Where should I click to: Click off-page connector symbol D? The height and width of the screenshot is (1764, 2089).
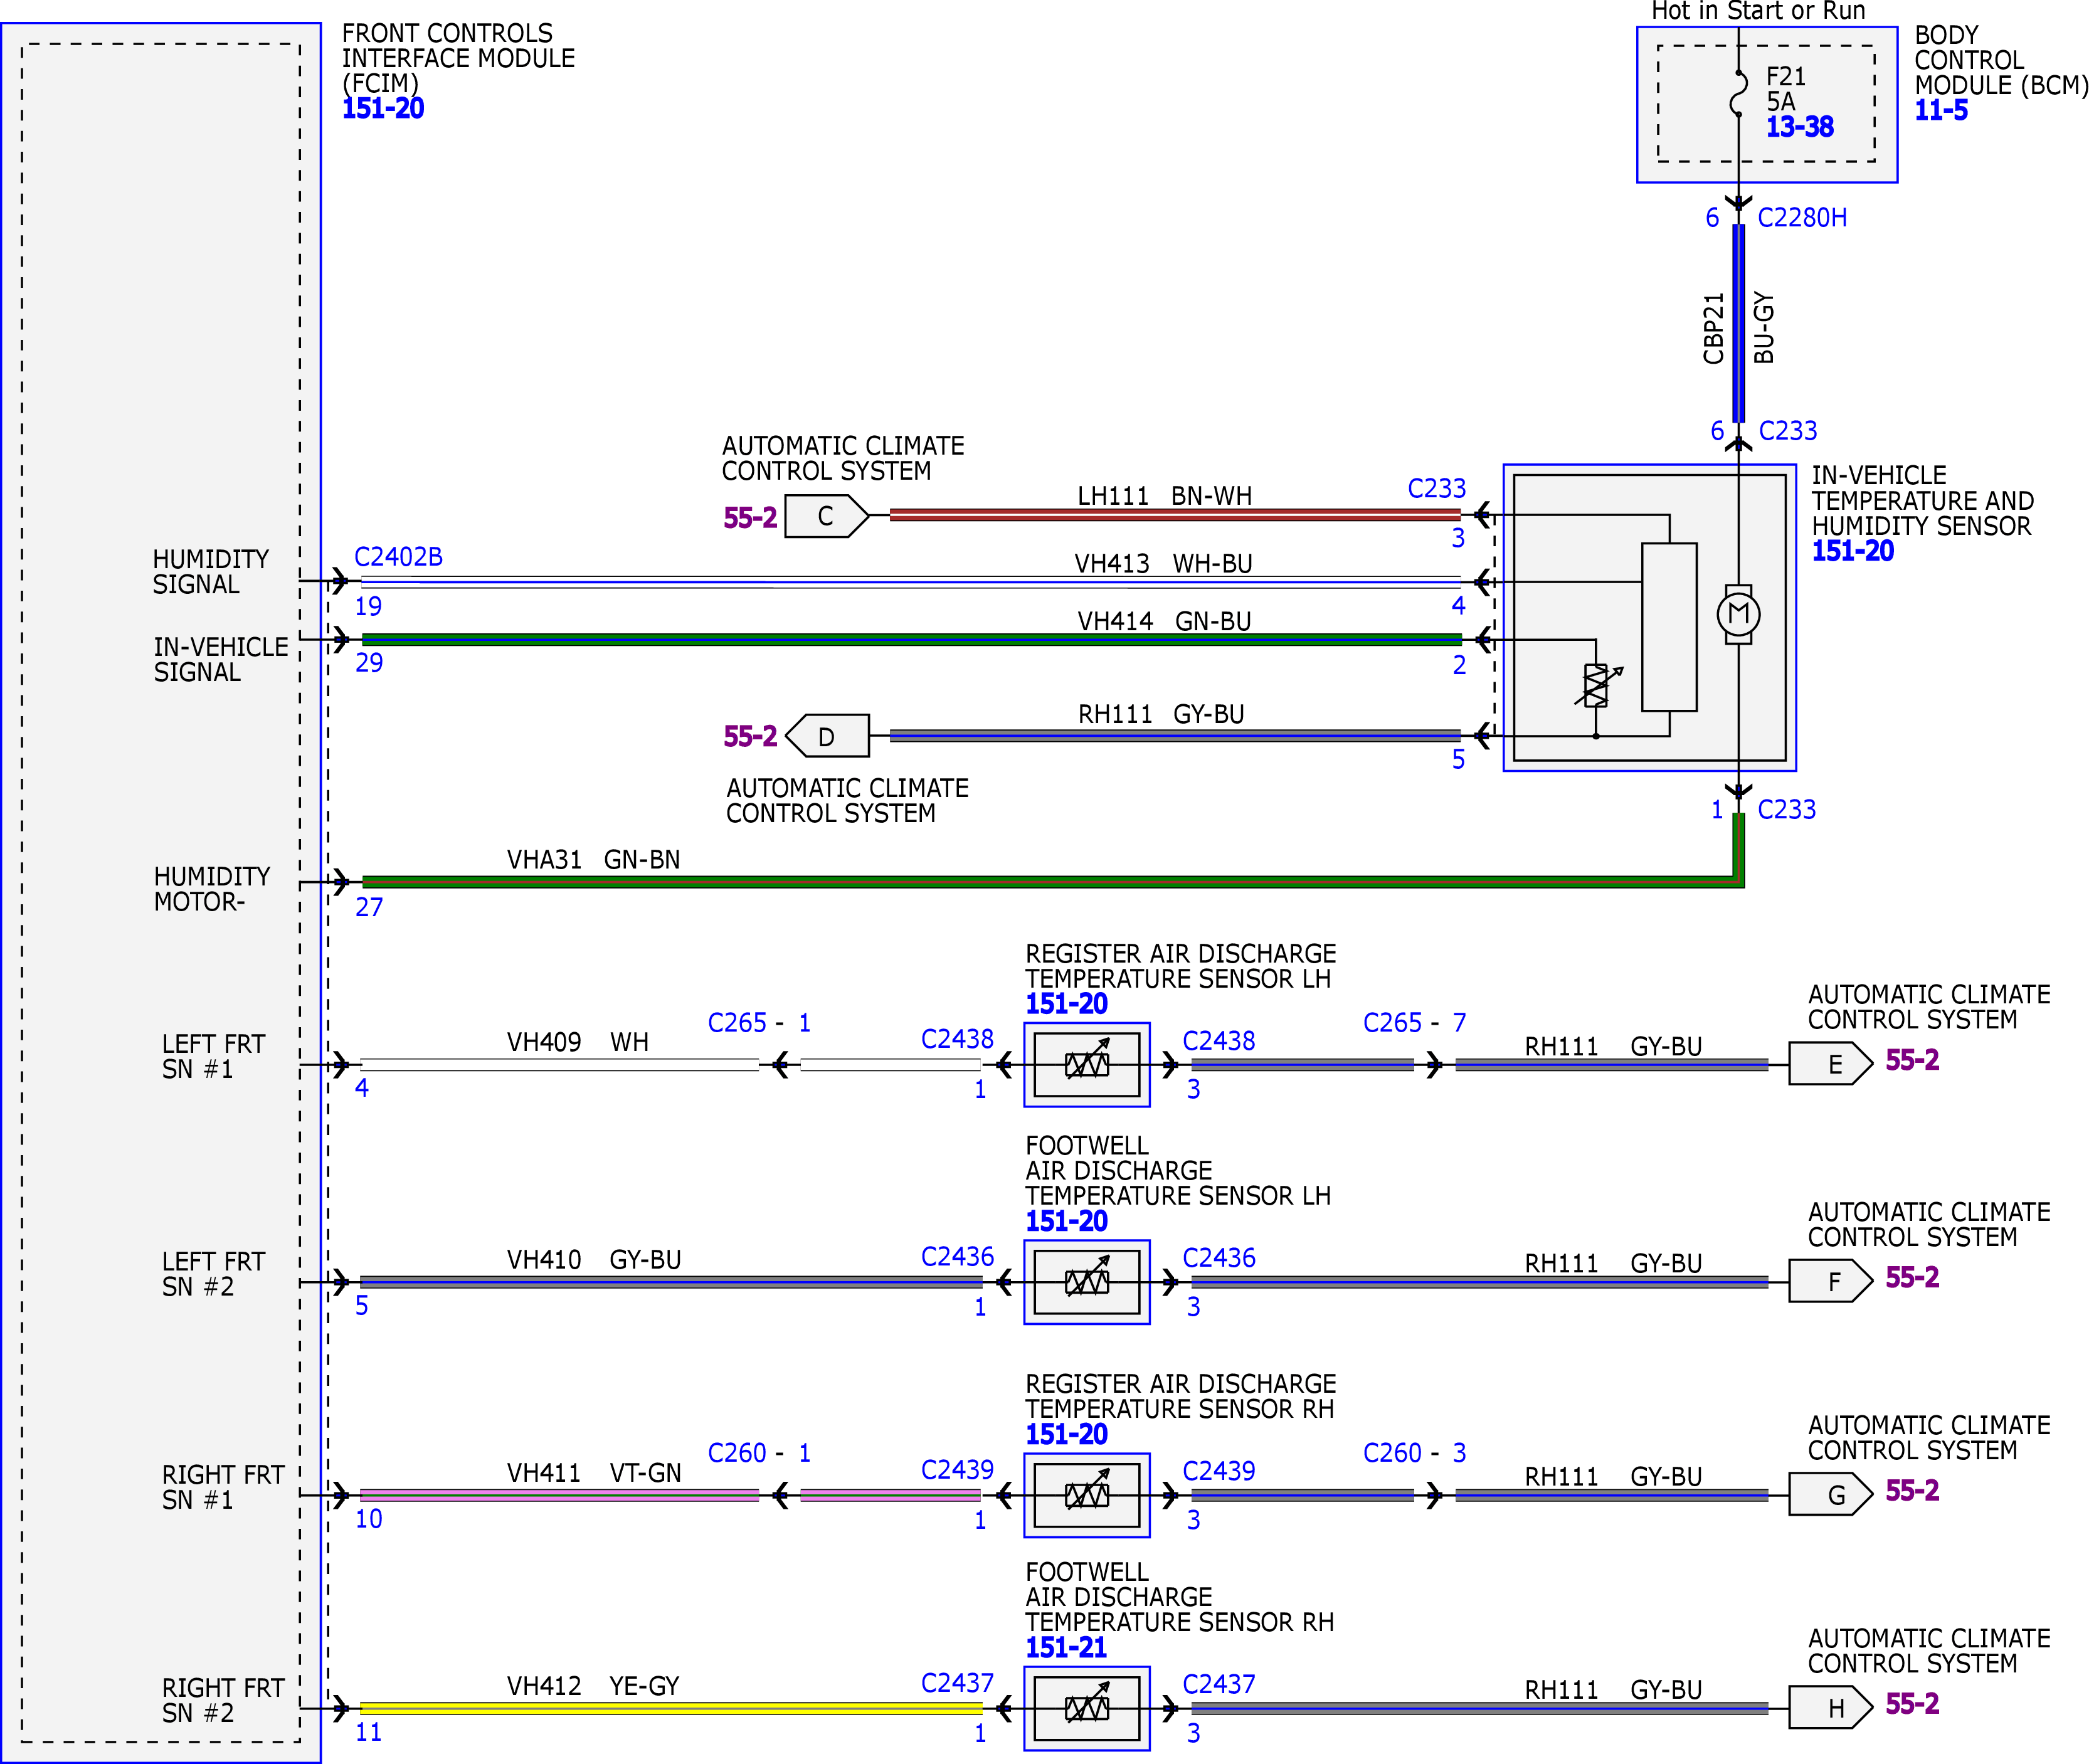click(827, 736)
